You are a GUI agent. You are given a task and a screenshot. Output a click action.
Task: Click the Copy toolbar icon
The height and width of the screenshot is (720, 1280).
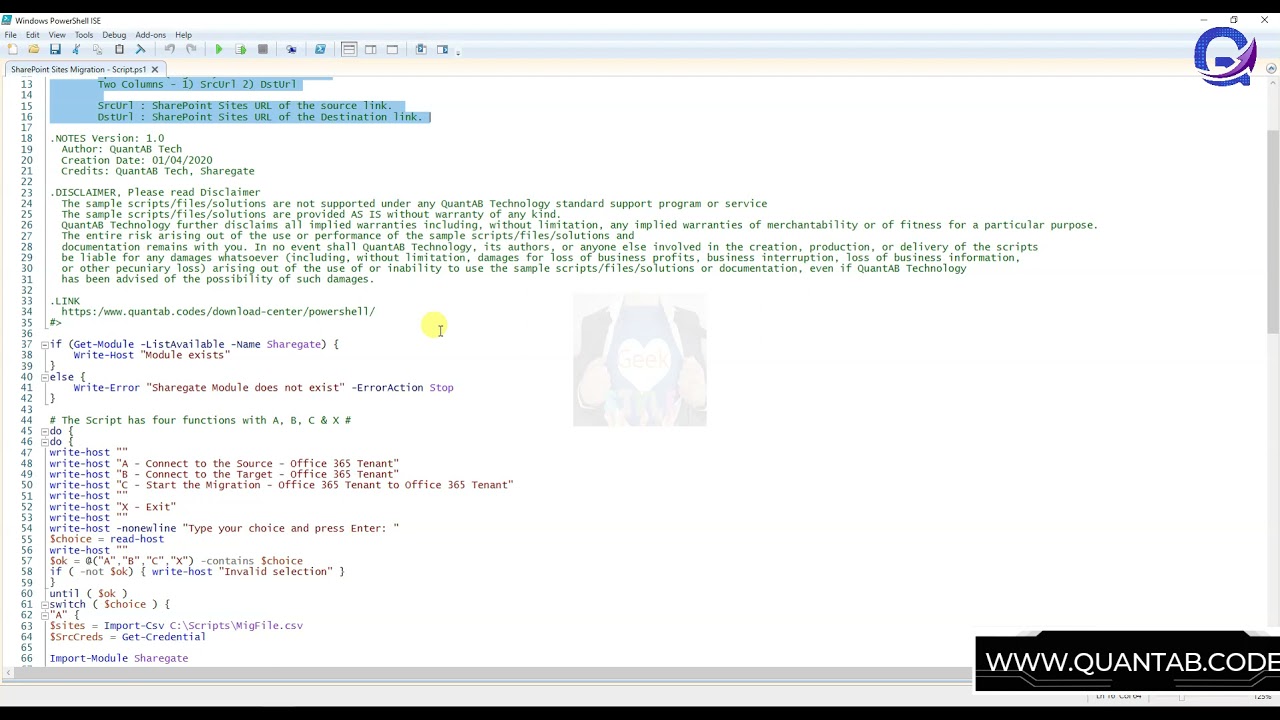[97, 49]
